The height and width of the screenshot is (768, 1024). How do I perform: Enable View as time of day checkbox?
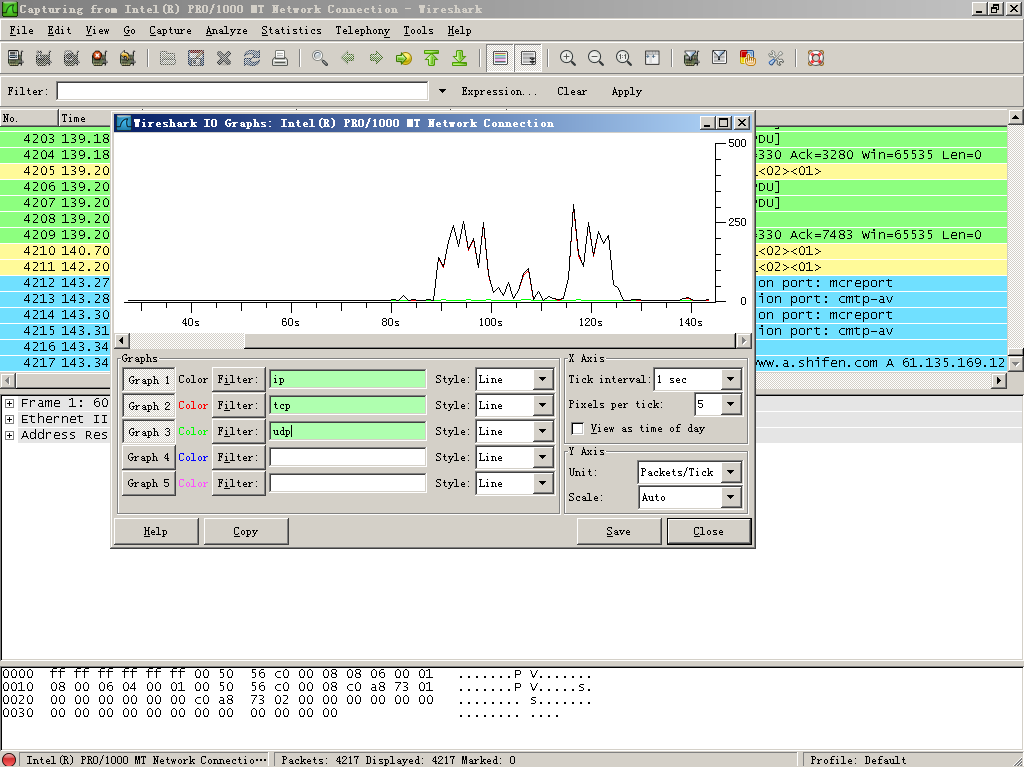pyautogui.click(x=578, y=429)
